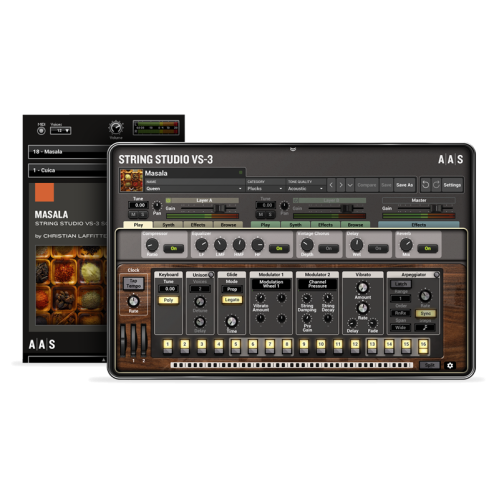Screen dimensions: 499x500
Task: Open the Voices dropdown in the back window
Action: (60, 131)
